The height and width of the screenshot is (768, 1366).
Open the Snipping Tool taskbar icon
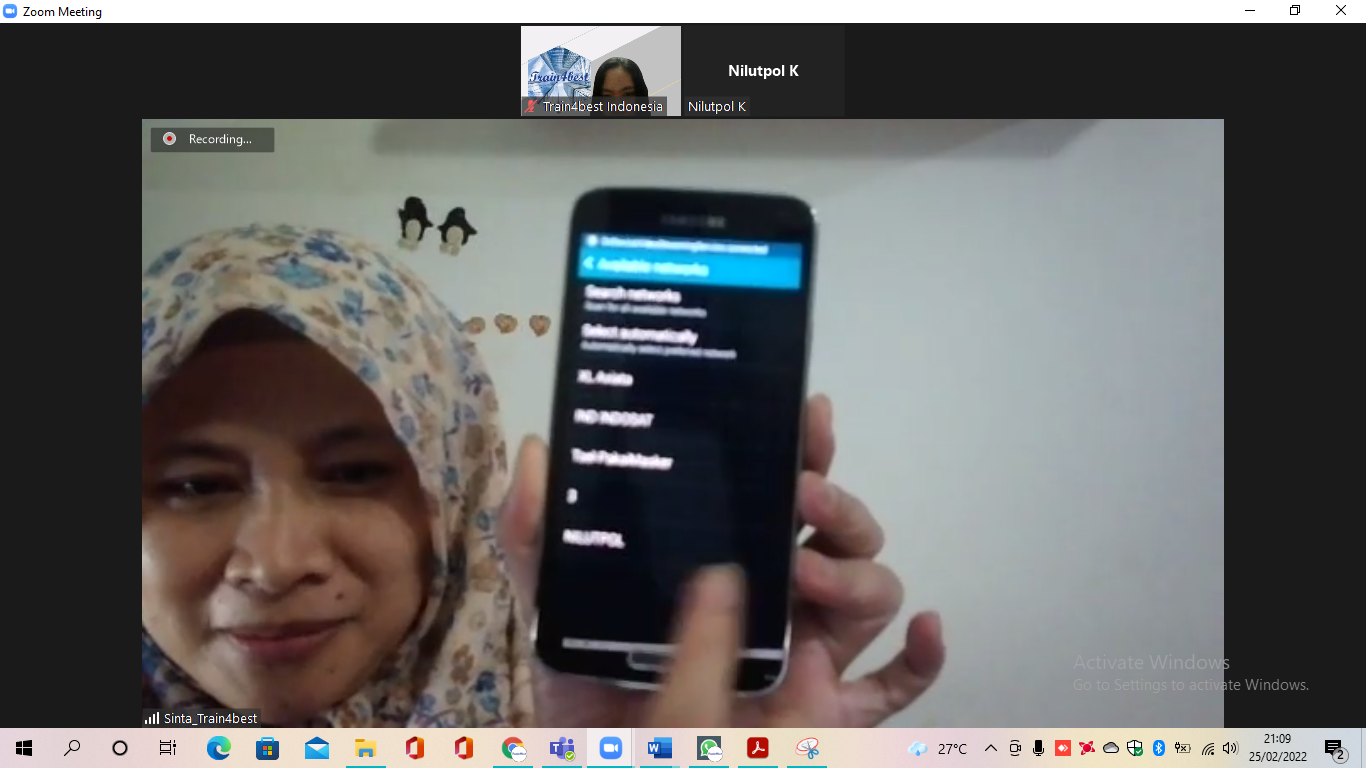(x=807, y=748)
